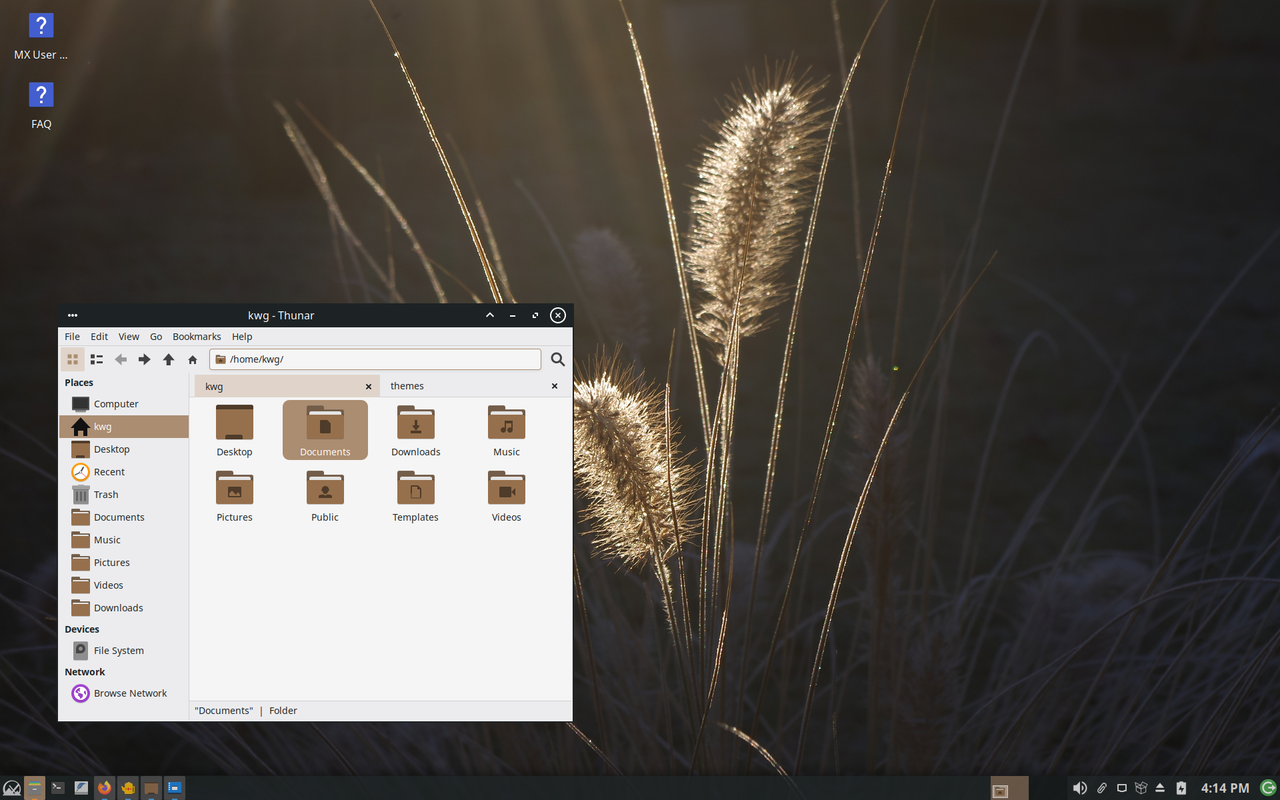Open Browse Network in the sidebar
The image size is (1280, 800).
click(x=130, y=692)
